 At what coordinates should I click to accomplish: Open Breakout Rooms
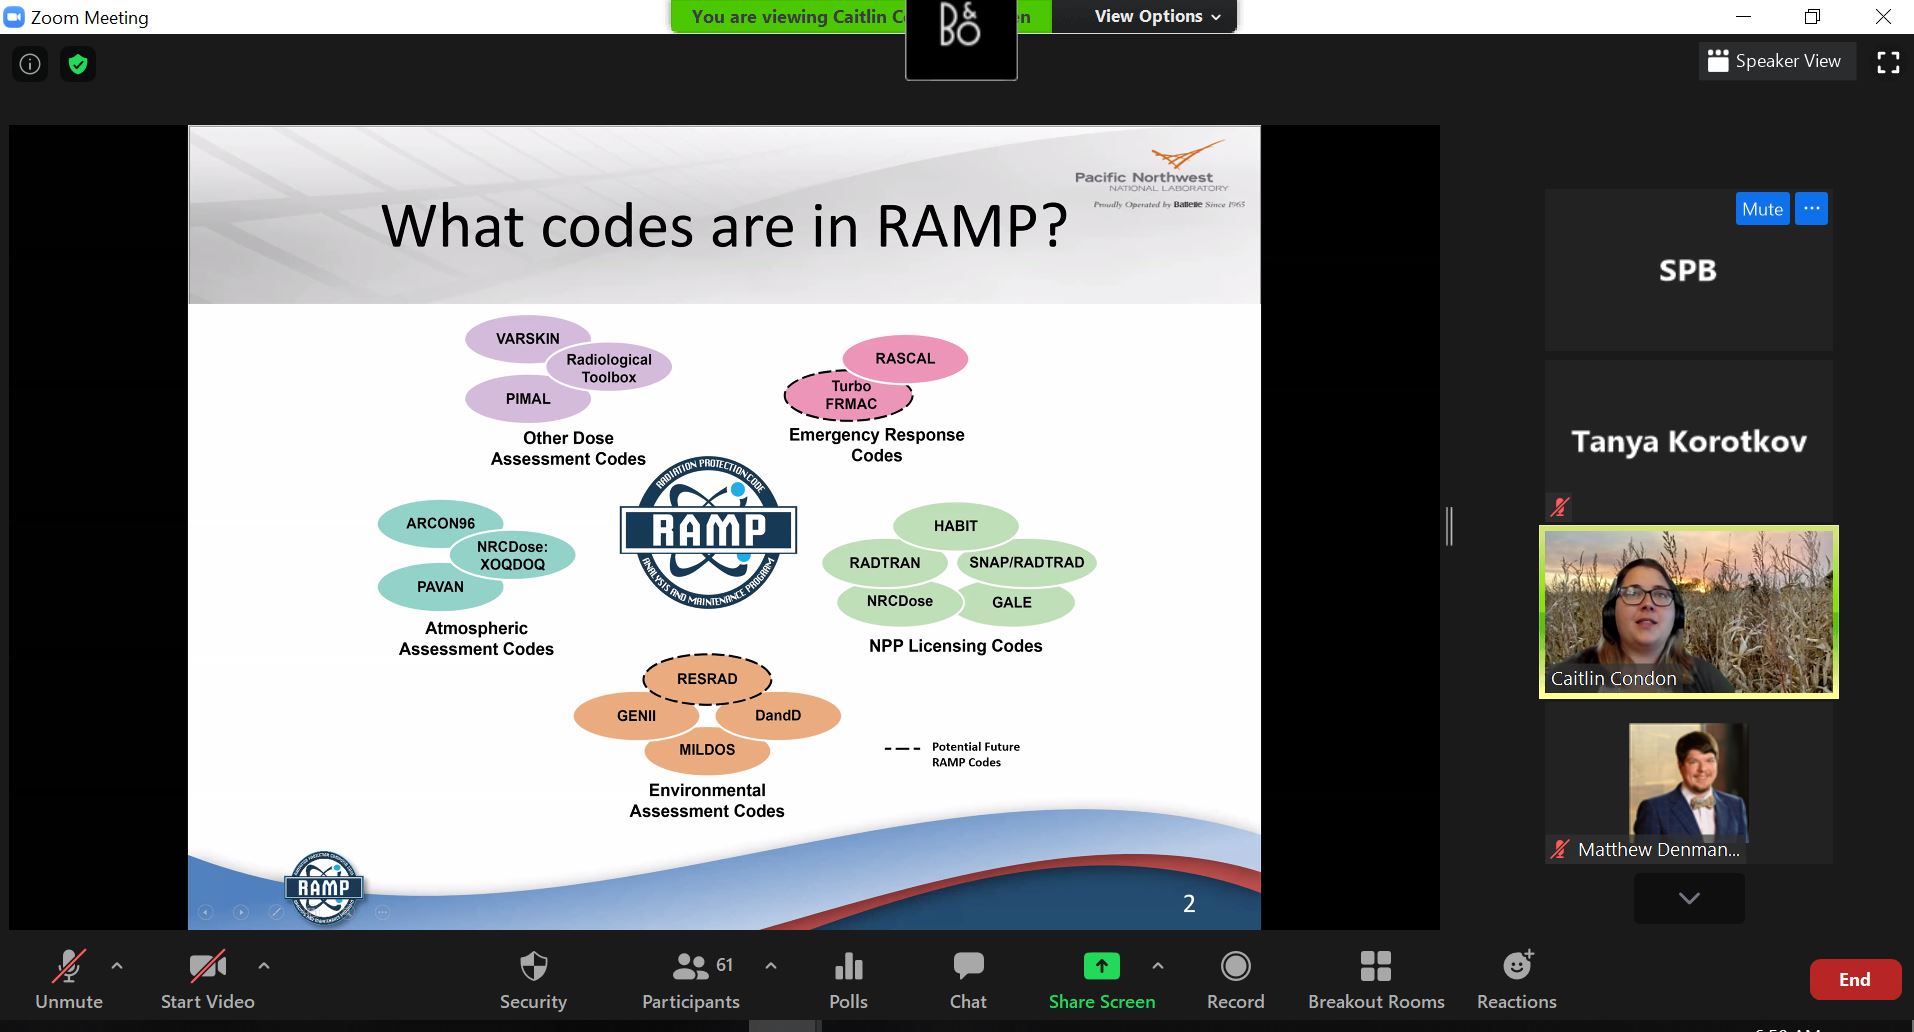click(x=1376, y=980)
